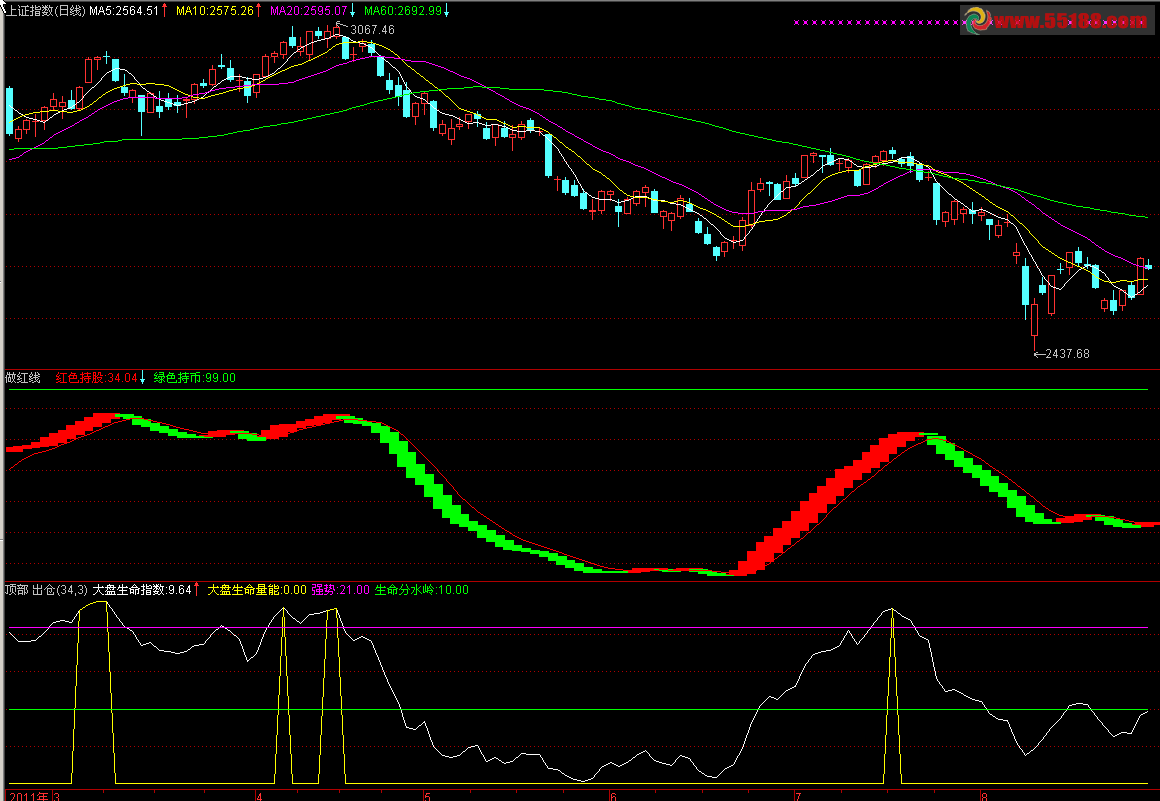The height and width of the screenshot is (801, 1160).
Task: Click the 55188 website logo icon
Action: 977,21
